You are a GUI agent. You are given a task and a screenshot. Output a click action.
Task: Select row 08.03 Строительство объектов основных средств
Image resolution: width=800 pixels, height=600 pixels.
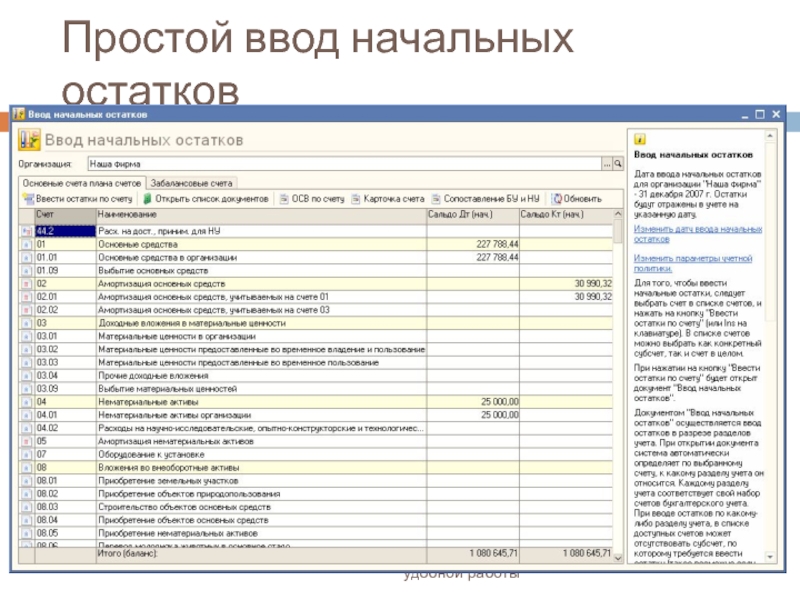pyautogui.click(x=316, y=507)
